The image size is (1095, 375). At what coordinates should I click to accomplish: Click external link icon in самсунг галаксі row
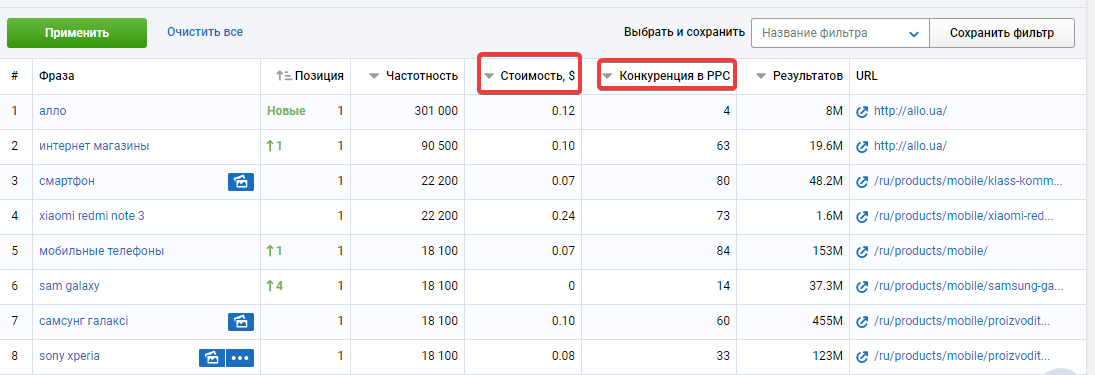pyautogui.click(x=862, y=321)
